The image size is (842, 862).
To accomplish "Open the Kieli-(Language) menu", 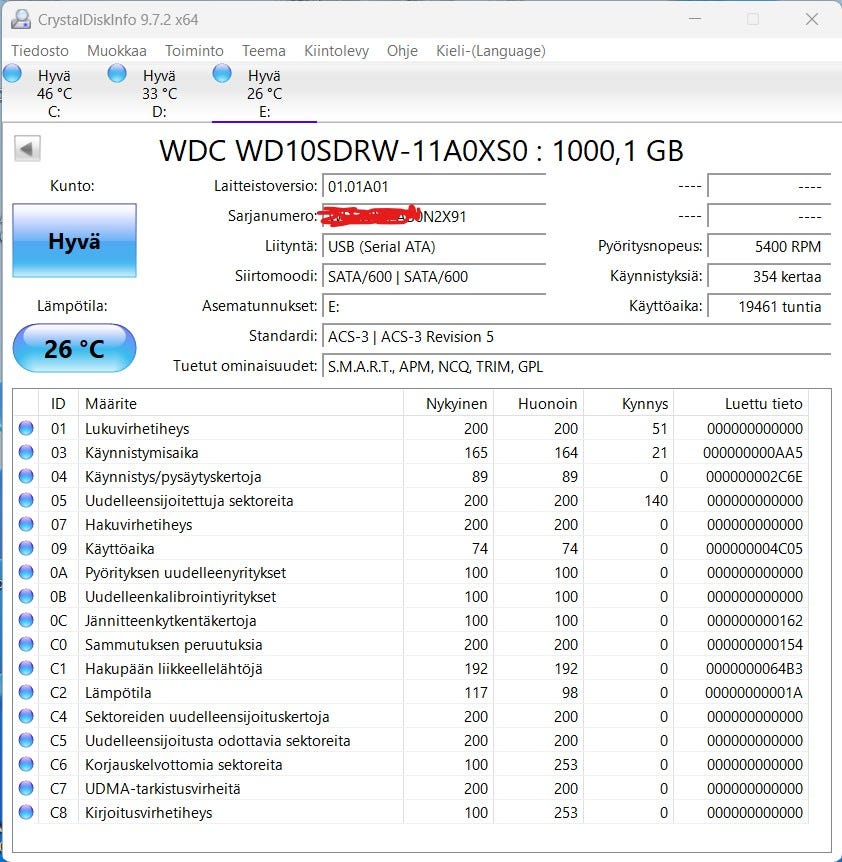I will tap(491, 51).
